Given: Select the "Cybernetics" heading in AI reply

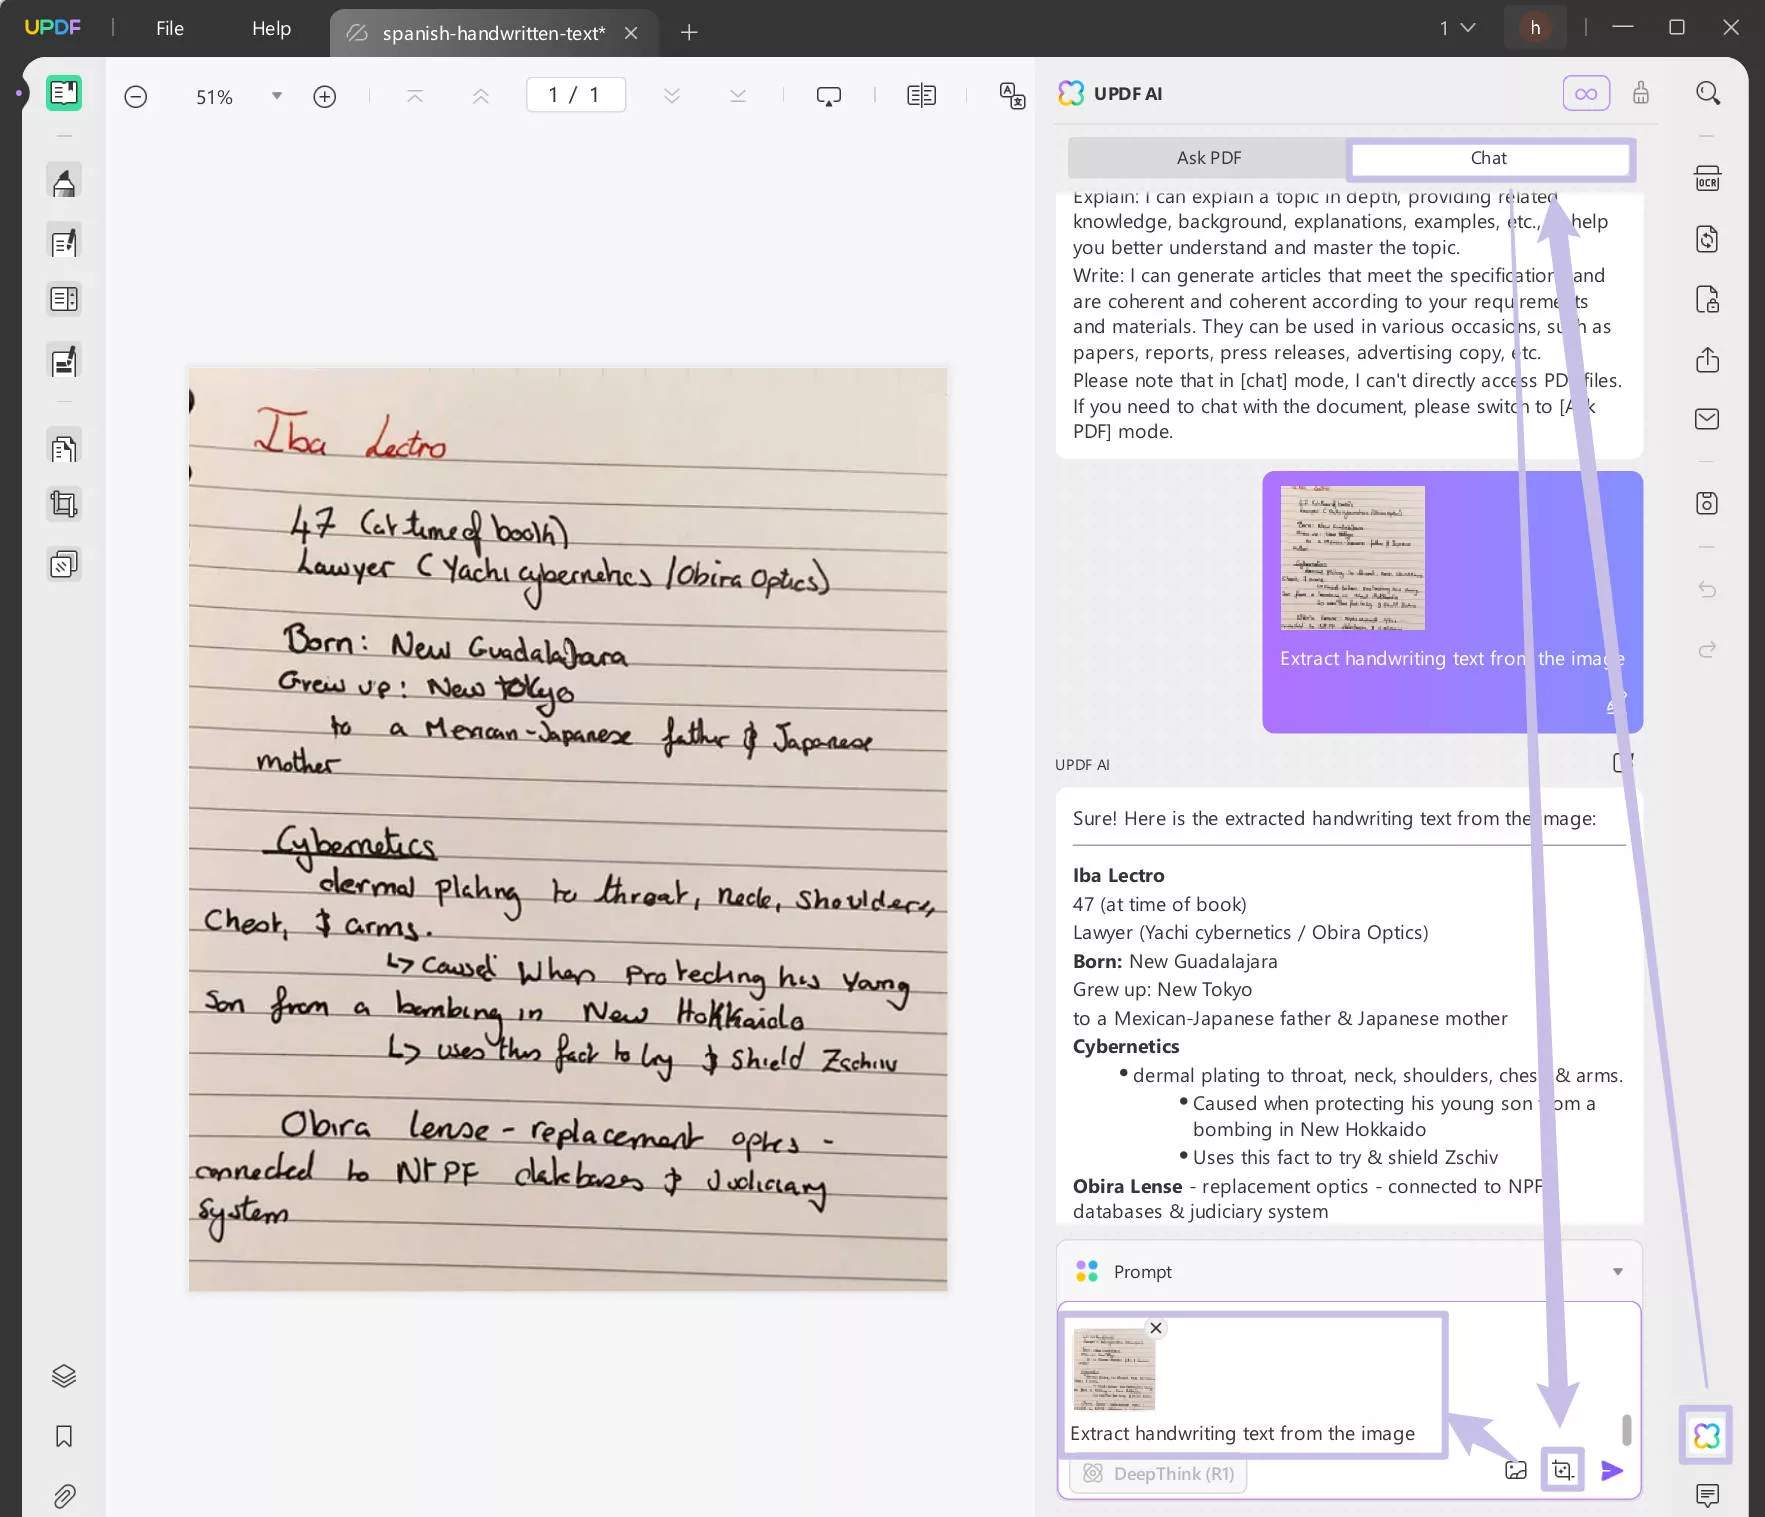Looking at the screenshot, I should point(1126,1046).
